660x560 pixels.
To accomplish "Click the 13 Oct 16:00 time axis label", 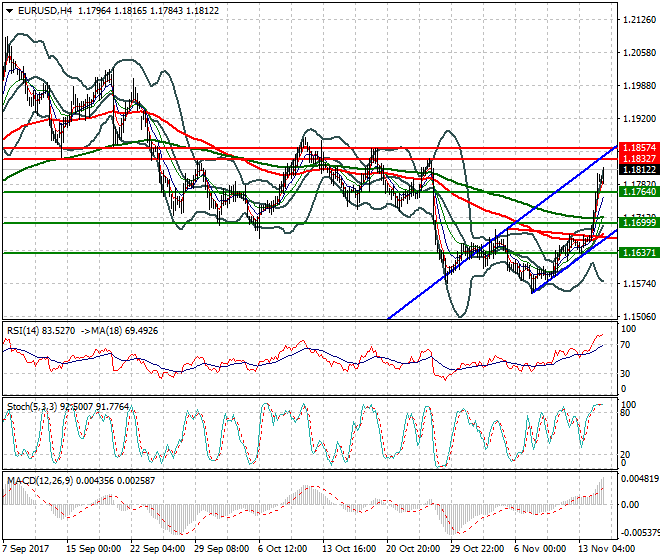I will pyautogui.click(x=349, y=549).
